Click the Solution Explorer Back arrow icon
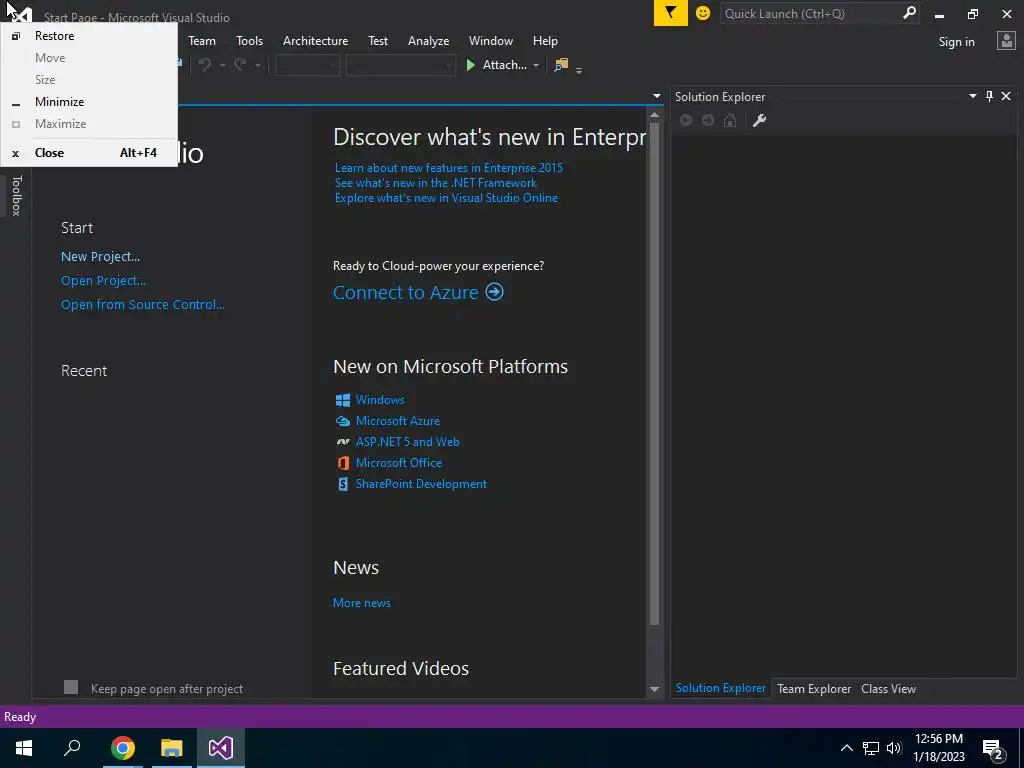 click(686, 120)
